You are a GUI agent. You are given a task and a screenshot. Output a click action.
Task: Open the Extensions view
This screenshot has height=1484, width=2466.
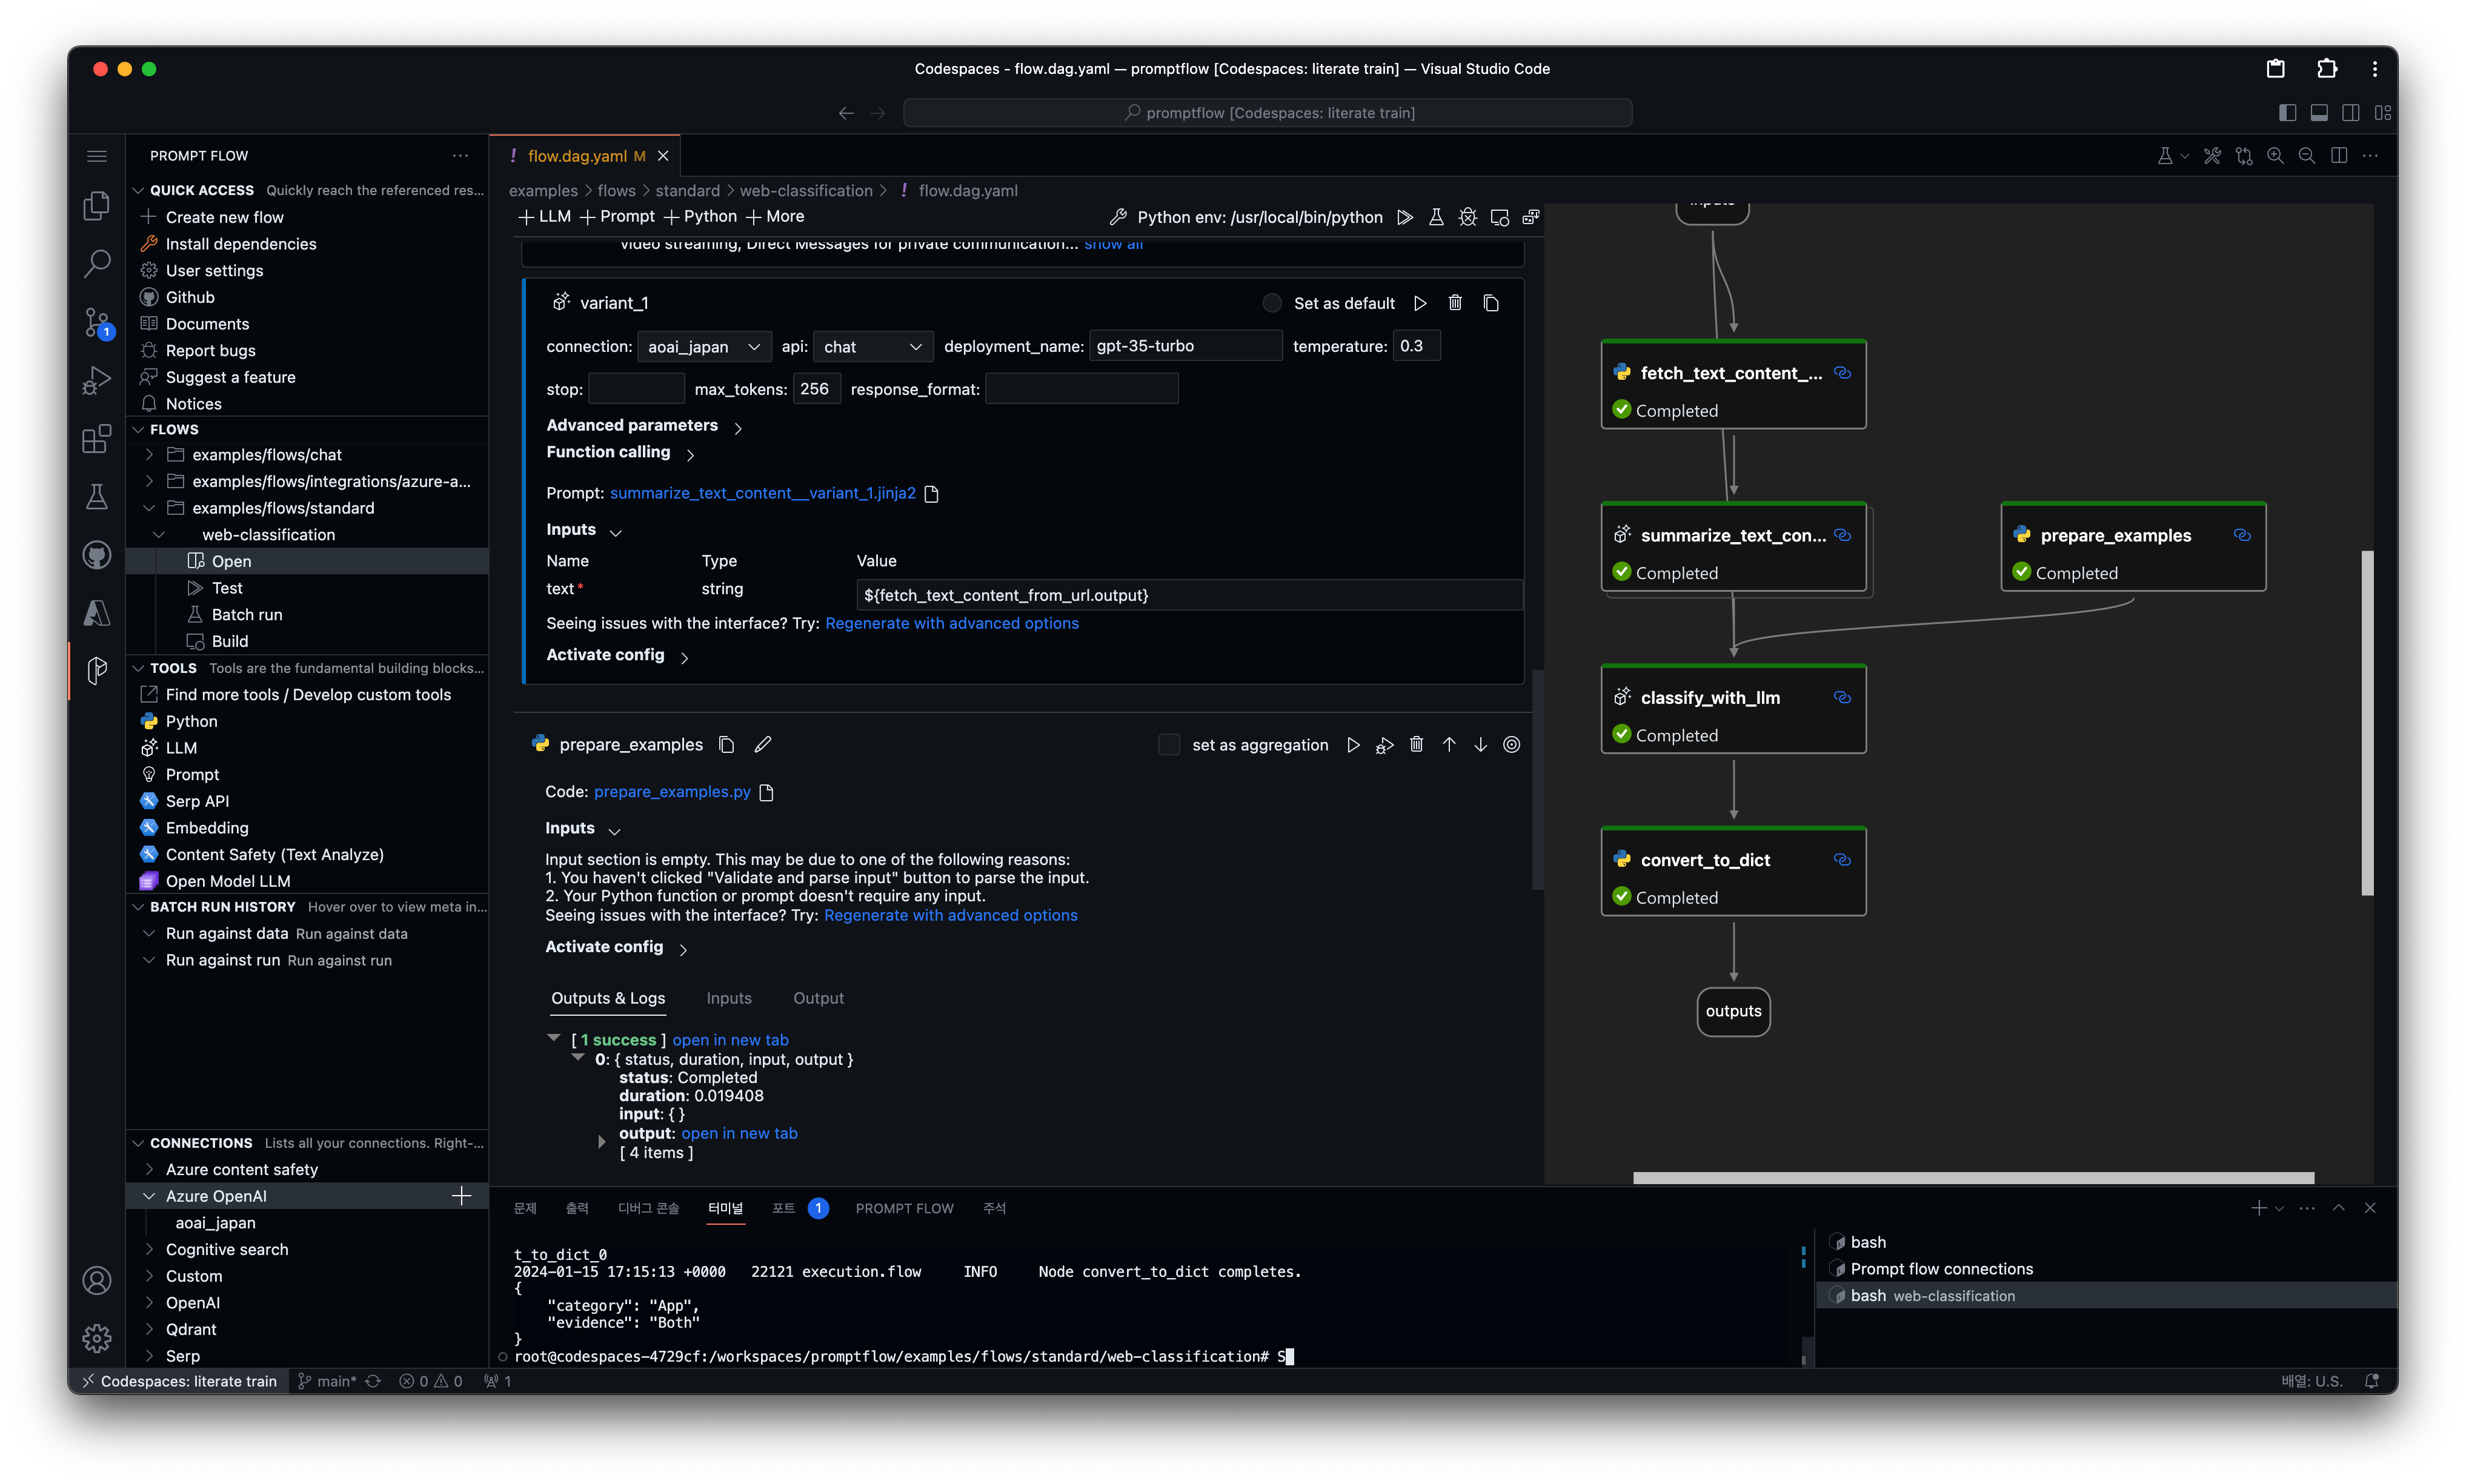[97, 438]
